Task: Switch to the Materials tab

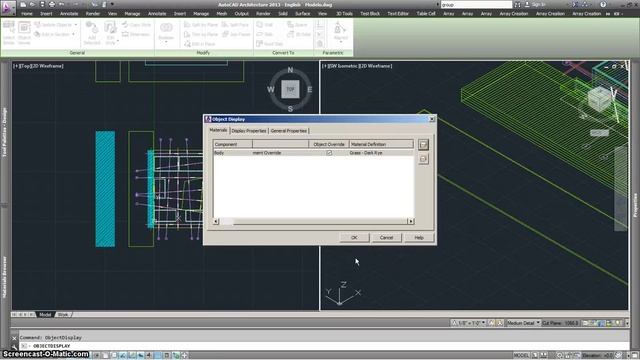Action: pyautogui.click(x=218, y=130)
